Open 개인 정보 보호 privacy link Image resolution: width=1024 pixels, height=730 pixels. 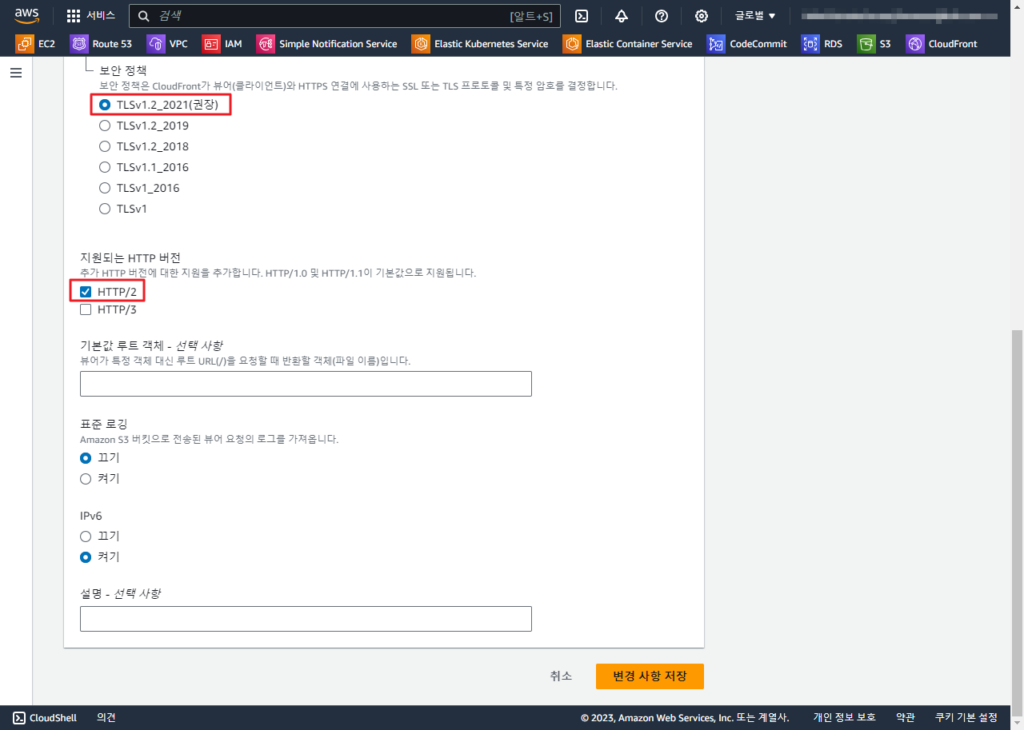[844, 718]
